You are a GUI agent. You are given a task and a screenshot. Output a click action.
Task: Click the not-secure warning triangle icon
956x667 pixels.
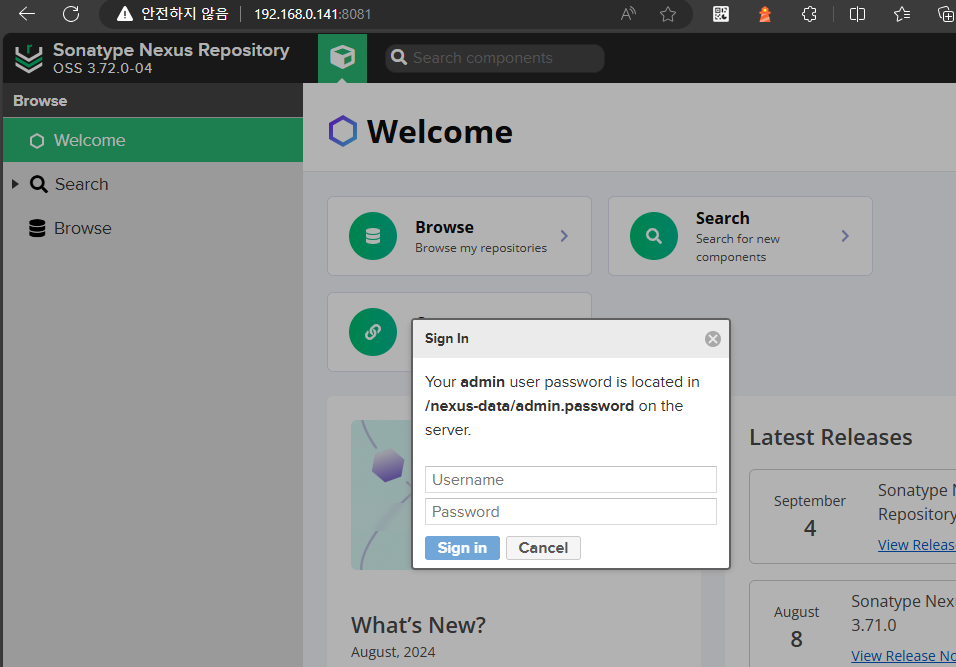(x=124, y=14)
